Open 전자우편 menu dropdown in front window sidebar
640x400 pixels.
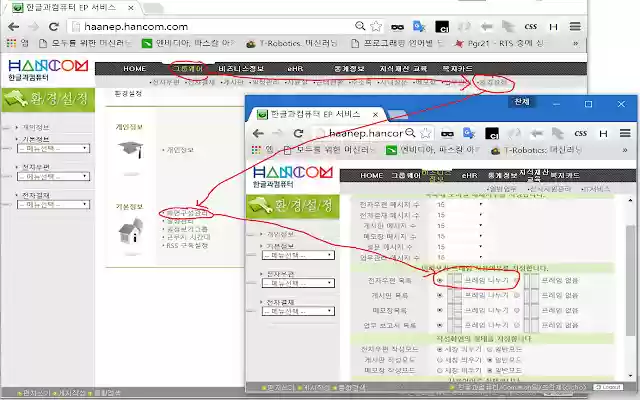[298, 283]
